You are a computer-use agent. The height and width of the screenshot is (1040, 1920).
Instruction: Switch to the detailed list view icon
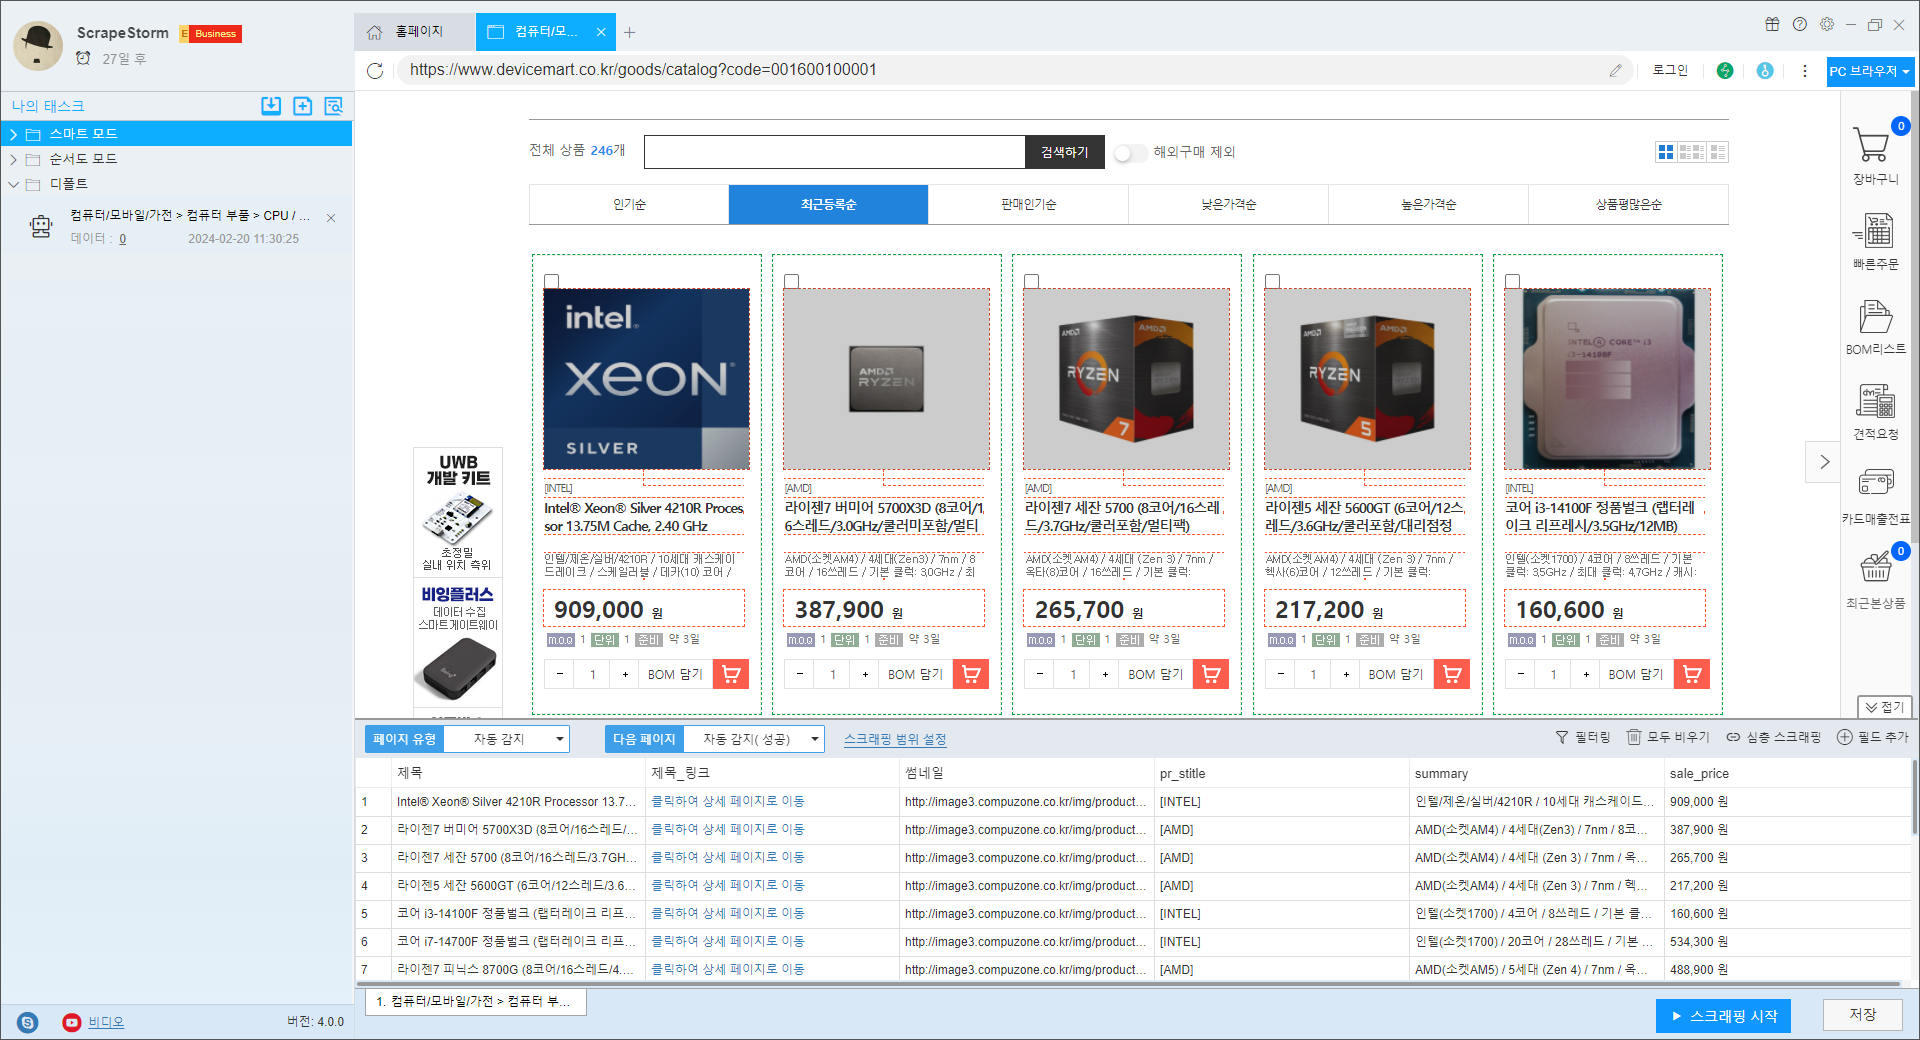(x=1718, y=152)
